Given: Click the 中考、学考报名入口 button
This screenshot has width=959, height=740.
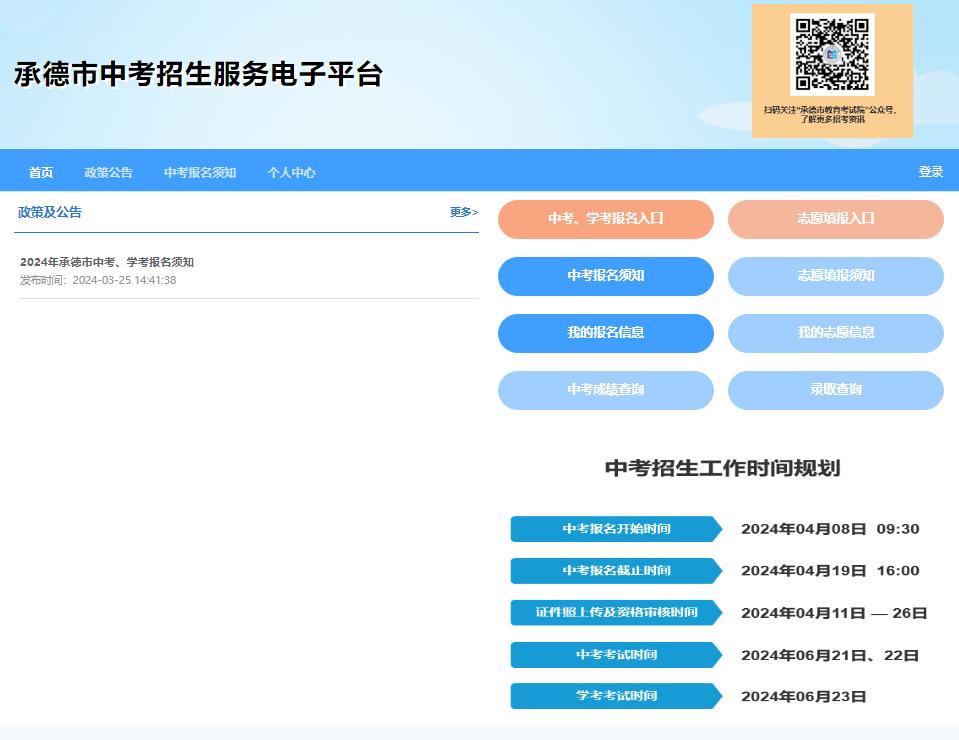Looking at the screenshot, I should [x=605, y=219].
